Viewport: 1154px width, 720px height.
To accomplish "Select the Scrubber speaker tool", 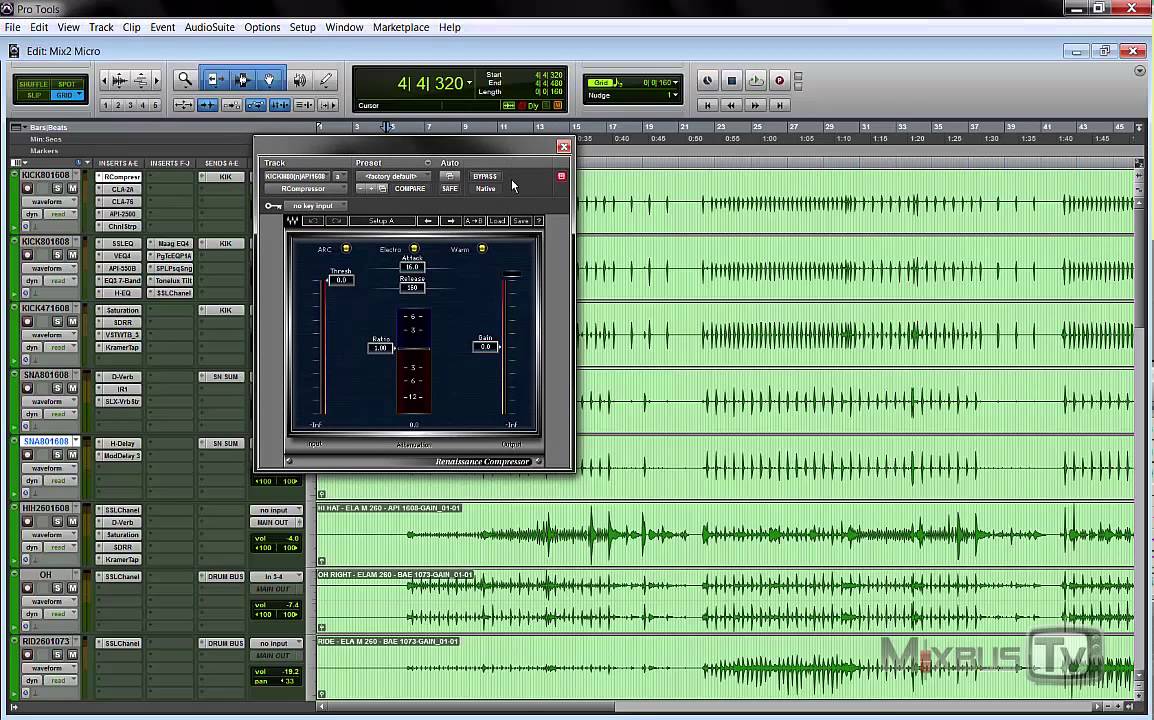I will [x=300, y=80].
